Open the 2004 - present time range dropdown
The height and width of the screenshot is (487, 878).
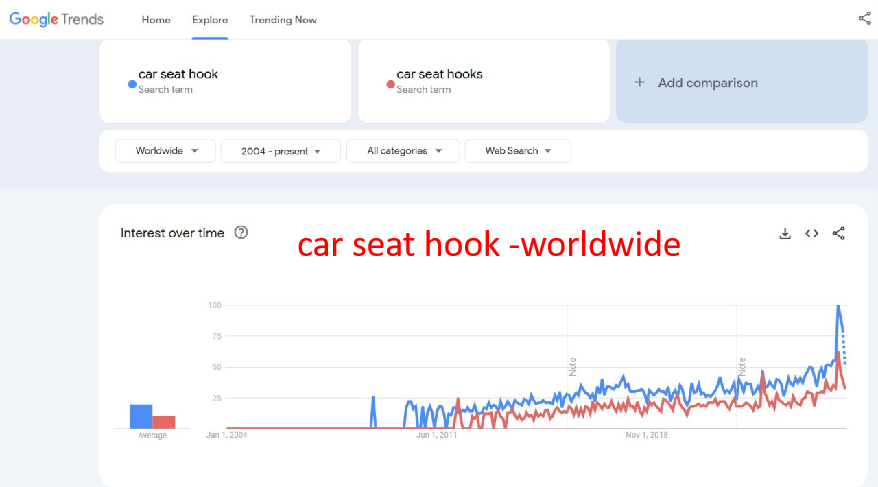pyautogui.click(x=281, y=151)
